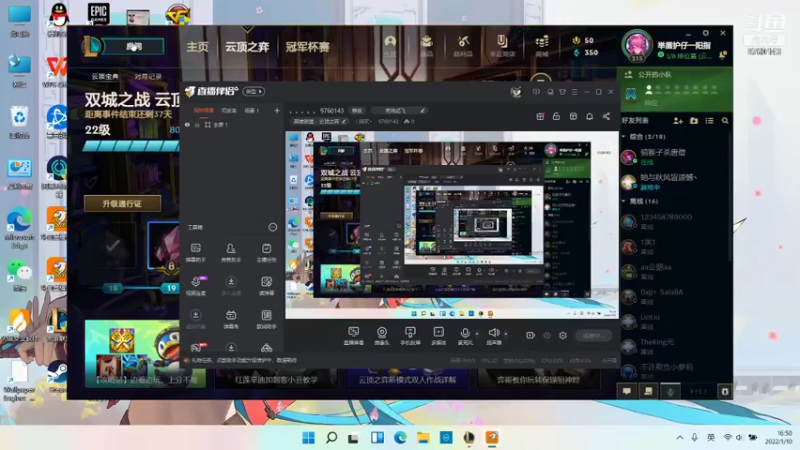
Task: Open 商城 store icon in League client
Action: pos(541,45)
